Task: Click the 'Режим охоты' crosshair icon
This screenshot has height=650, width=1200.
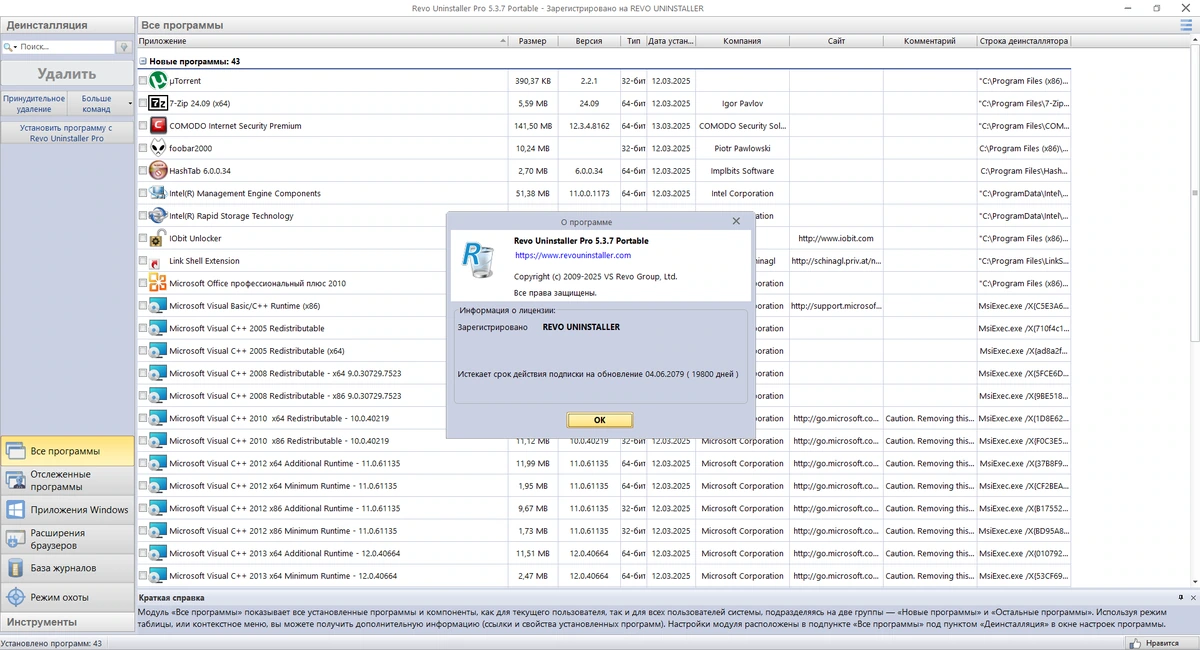Action: (x=15, y=597)
